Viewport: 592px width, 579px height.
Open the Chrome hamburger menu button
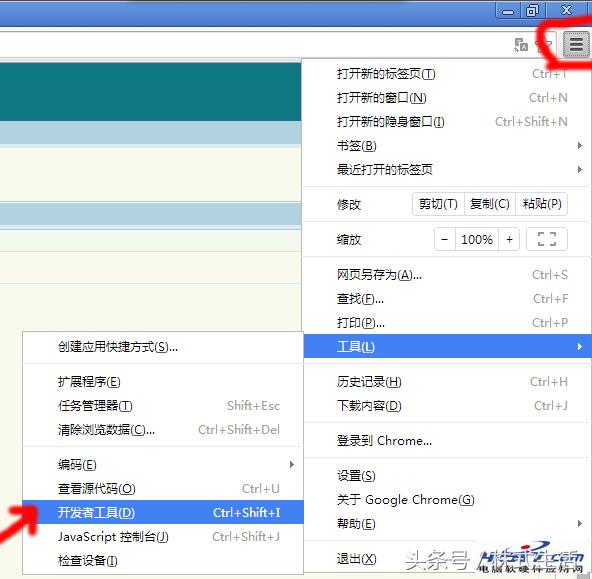pos(576,45)
